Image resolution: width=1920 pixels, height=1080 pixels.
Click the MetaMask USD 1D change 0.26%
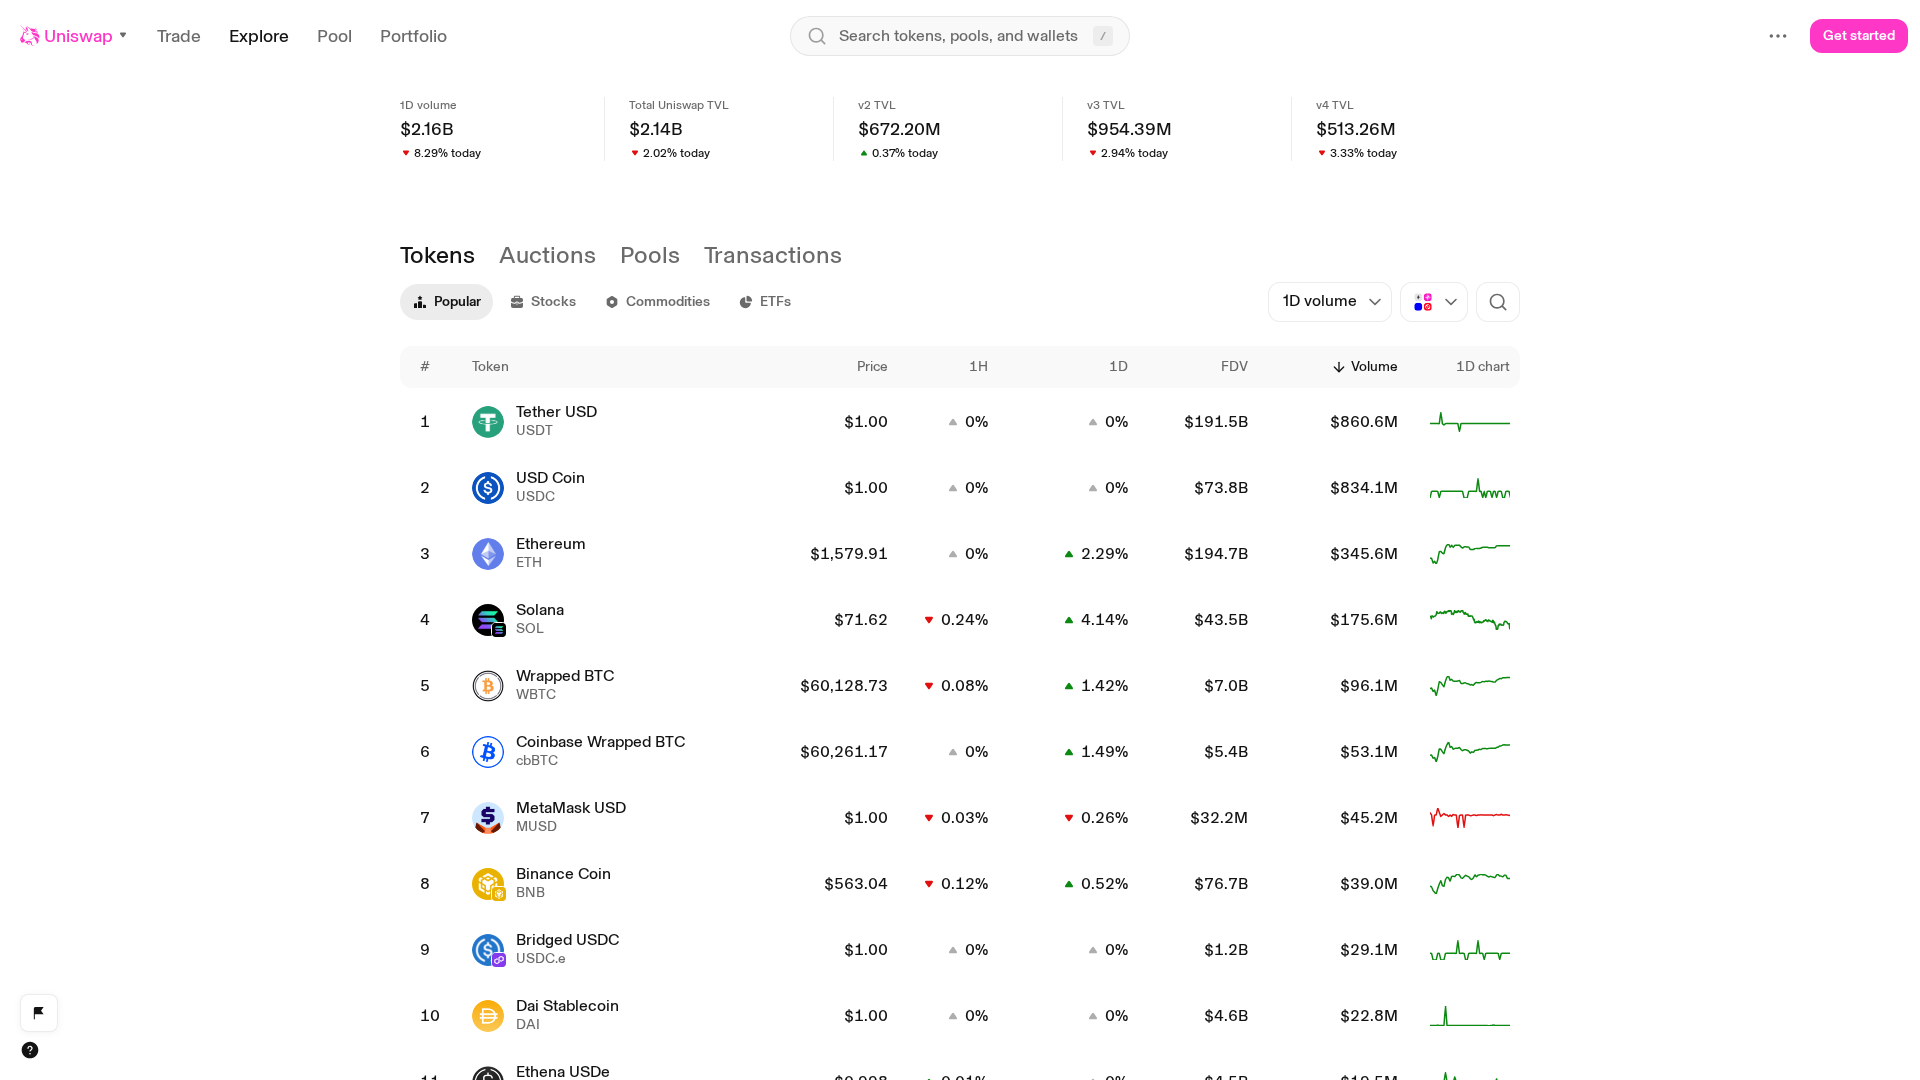(x=1096, y=818)
